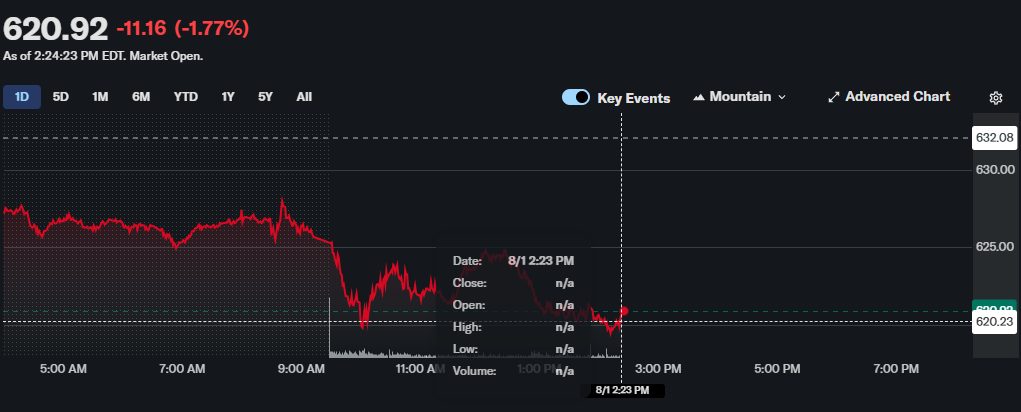Click the 5:00 PM time axis label
This screenshot has height=412, width=1021.
[777, 369]
